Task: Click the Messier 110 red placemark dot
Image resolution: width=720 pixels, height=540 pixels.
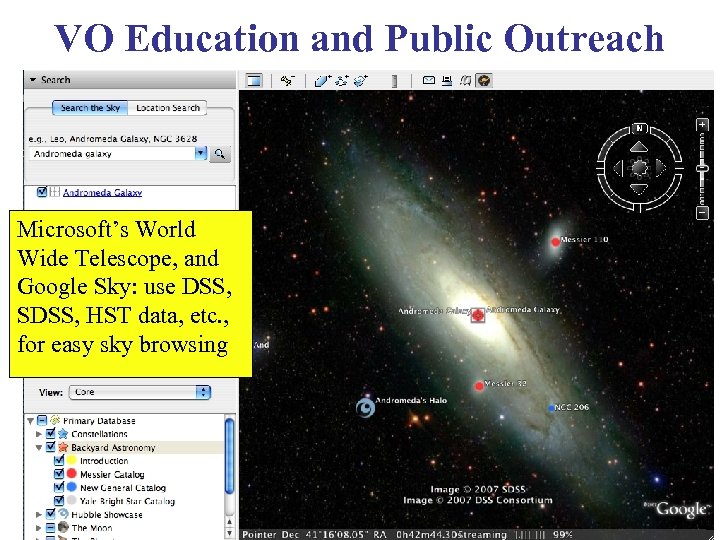Action: point(556,242)
